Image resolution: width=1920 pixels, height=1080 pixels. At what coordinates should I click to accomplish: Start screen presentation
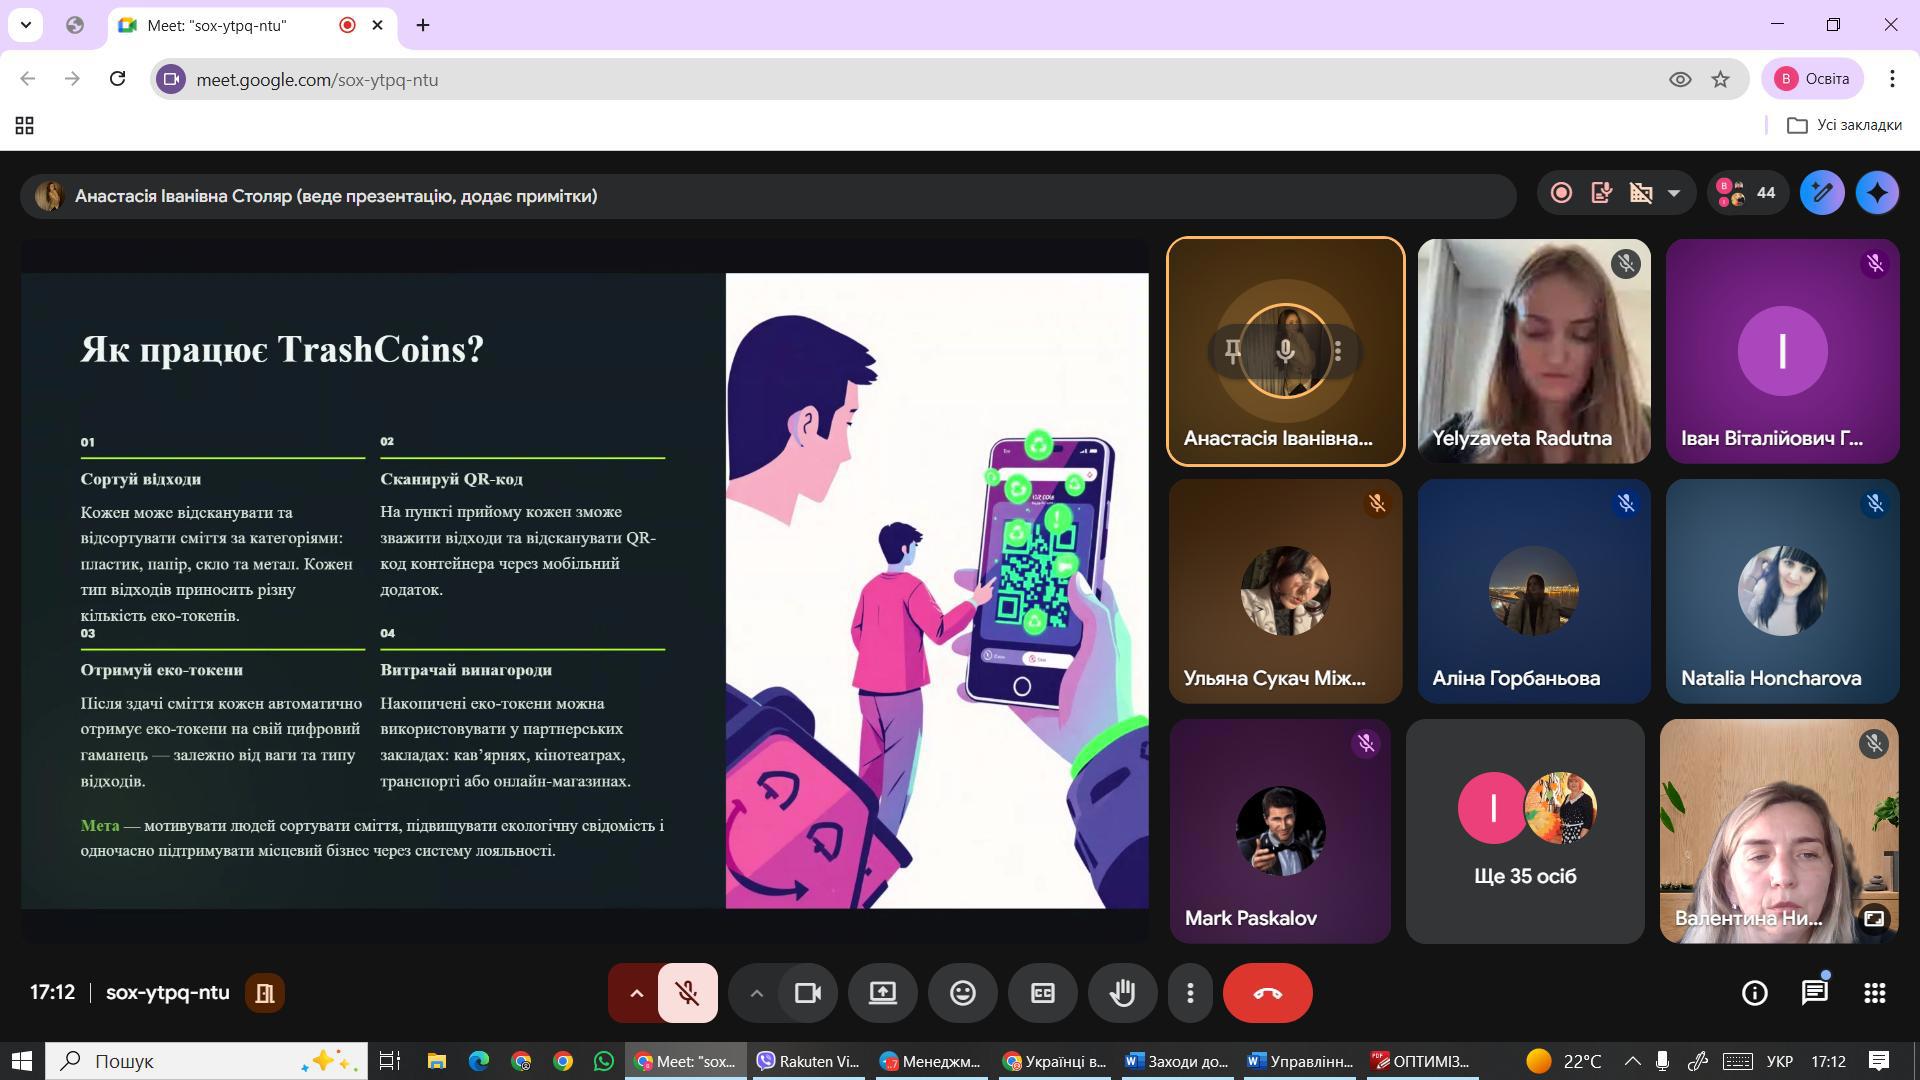point(882,993)
